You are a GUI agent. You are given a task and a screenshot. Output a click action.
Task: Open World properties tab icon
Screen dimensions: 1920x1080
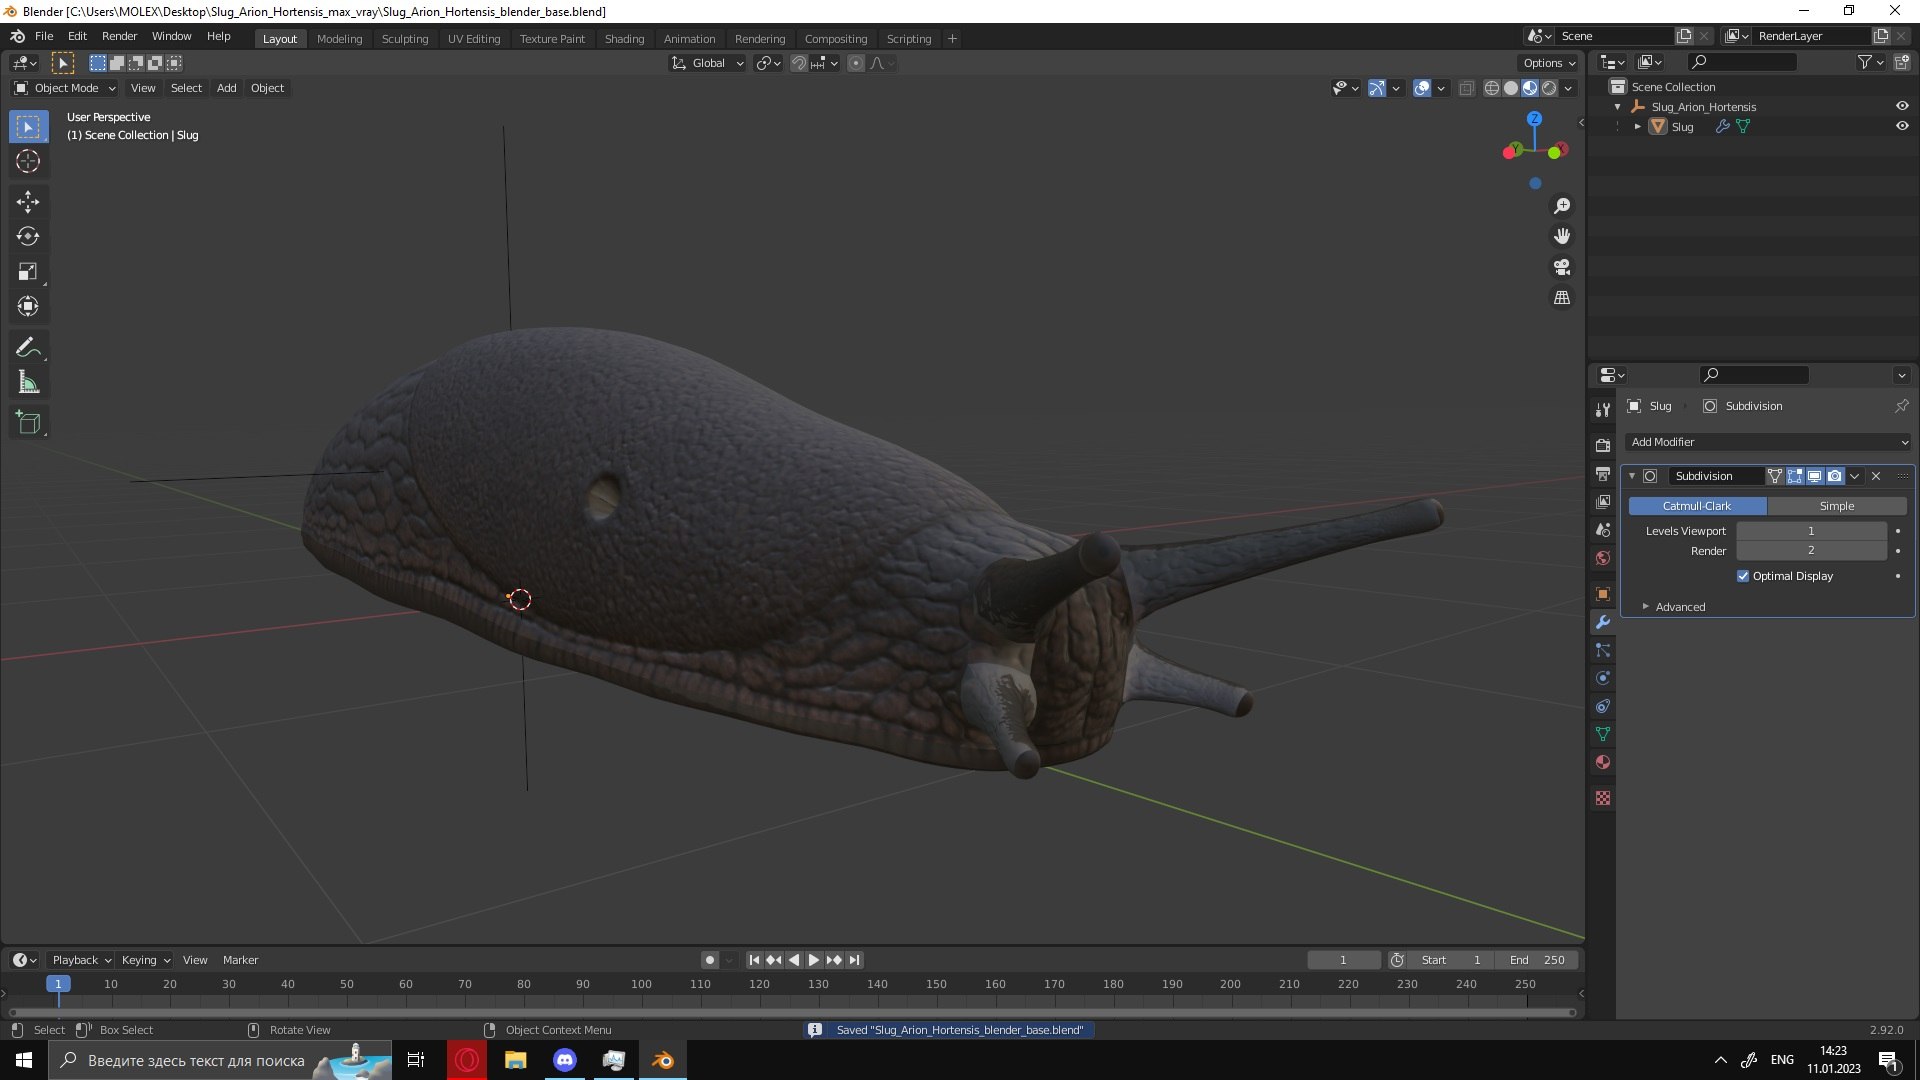pyautogui.click(x=1603, y=558)
